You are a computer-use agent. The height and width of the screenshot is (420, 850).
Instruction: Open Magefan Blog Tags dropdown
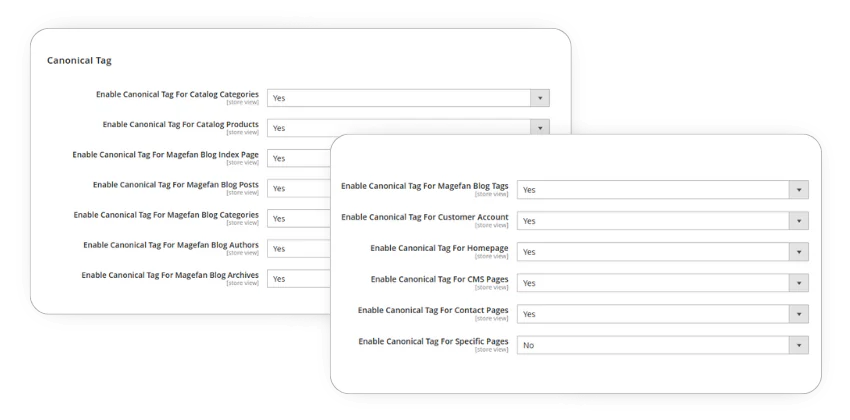click(662, 190)
